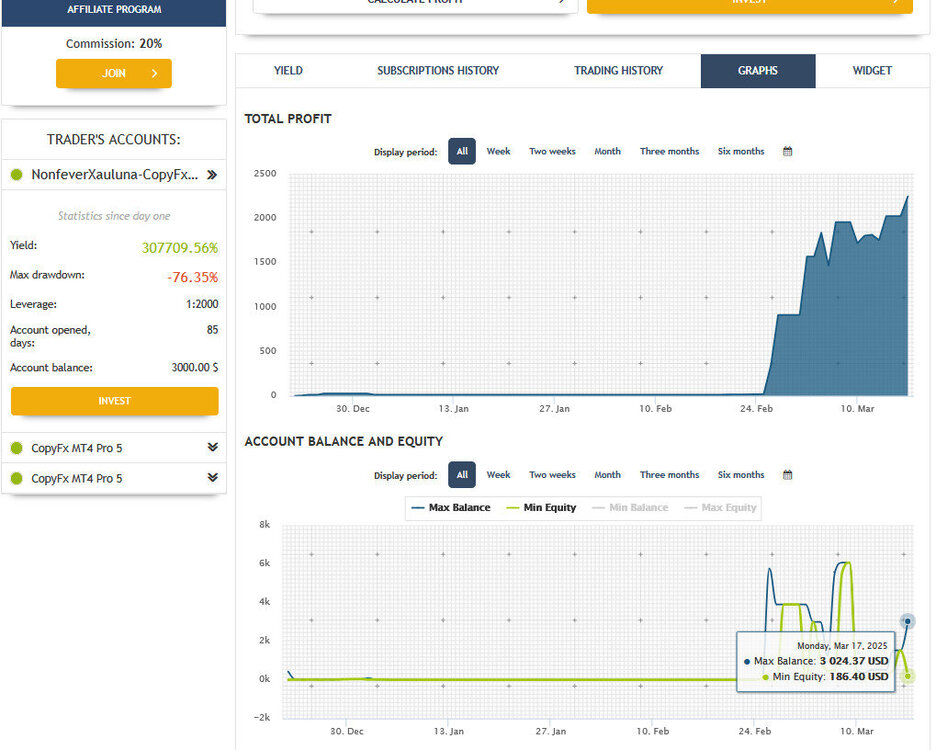
Task: Show Max Equity series in legend
Action: point(721,508)
